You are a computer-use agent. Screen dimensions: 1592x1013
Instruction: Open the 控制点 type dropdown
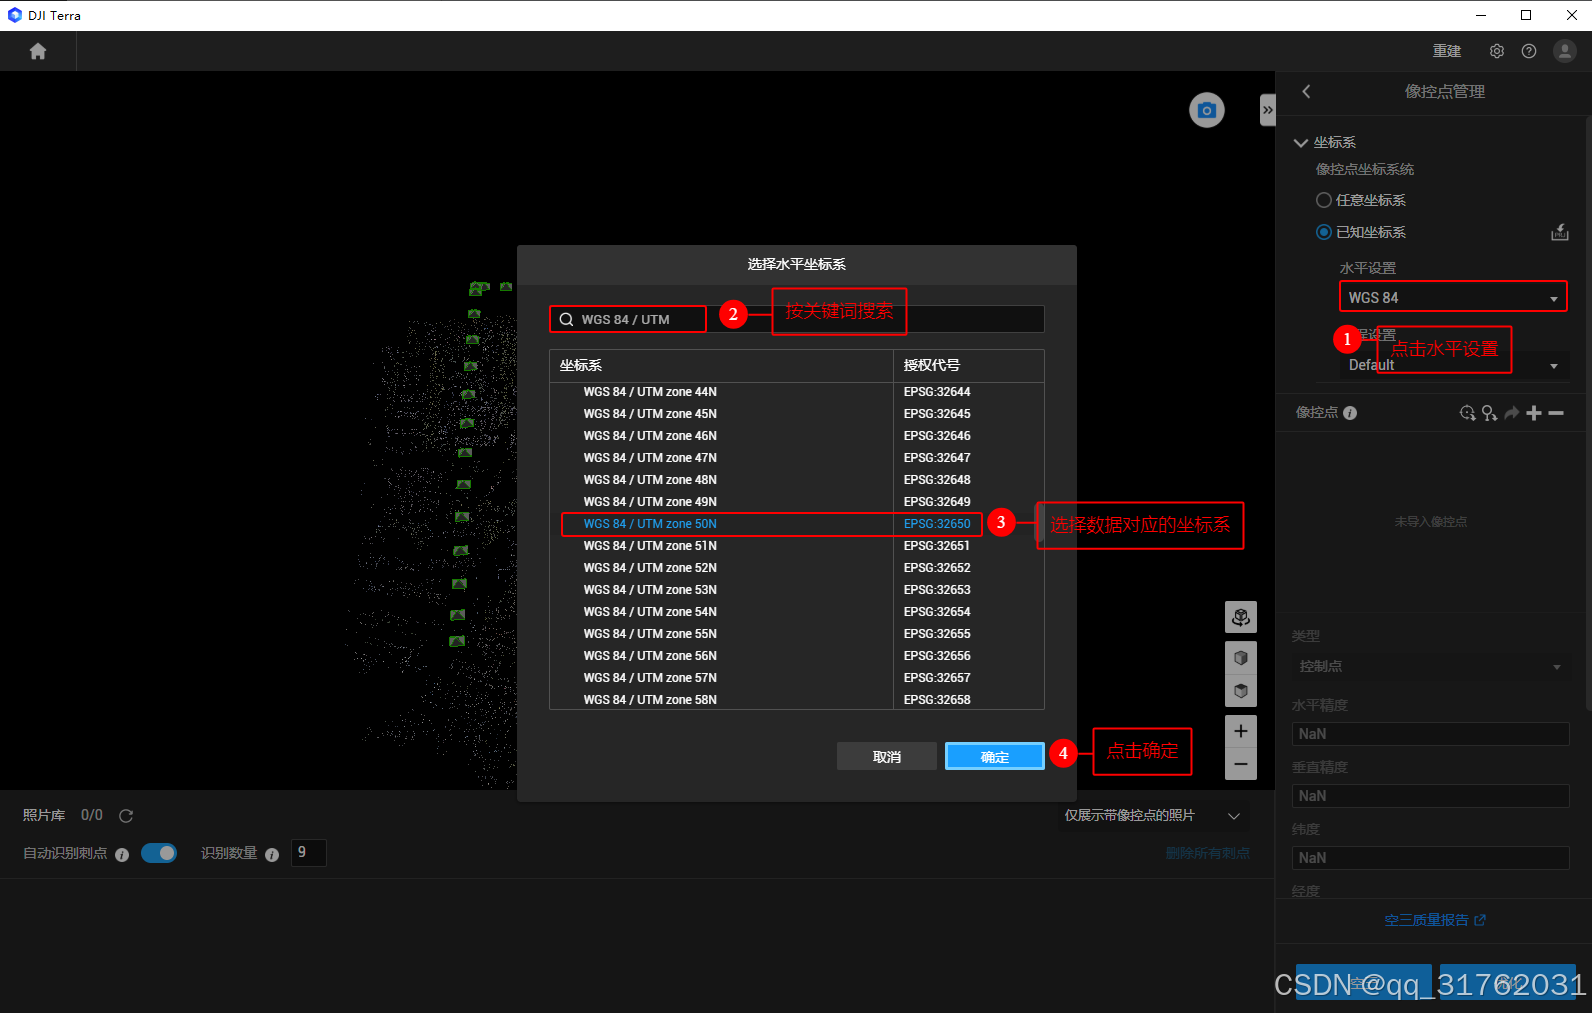click(x=1431, y=666)
